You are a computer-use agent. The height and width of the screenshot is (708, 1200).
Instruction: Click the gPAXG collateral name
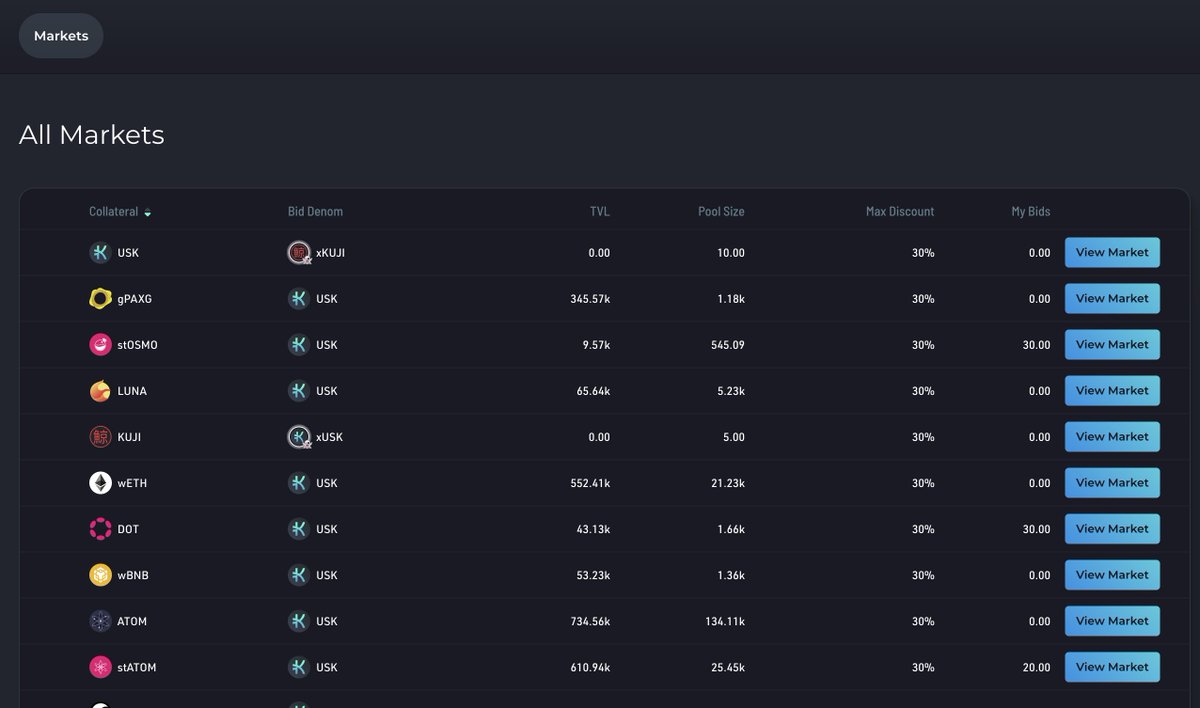click(x=134, y=299)
